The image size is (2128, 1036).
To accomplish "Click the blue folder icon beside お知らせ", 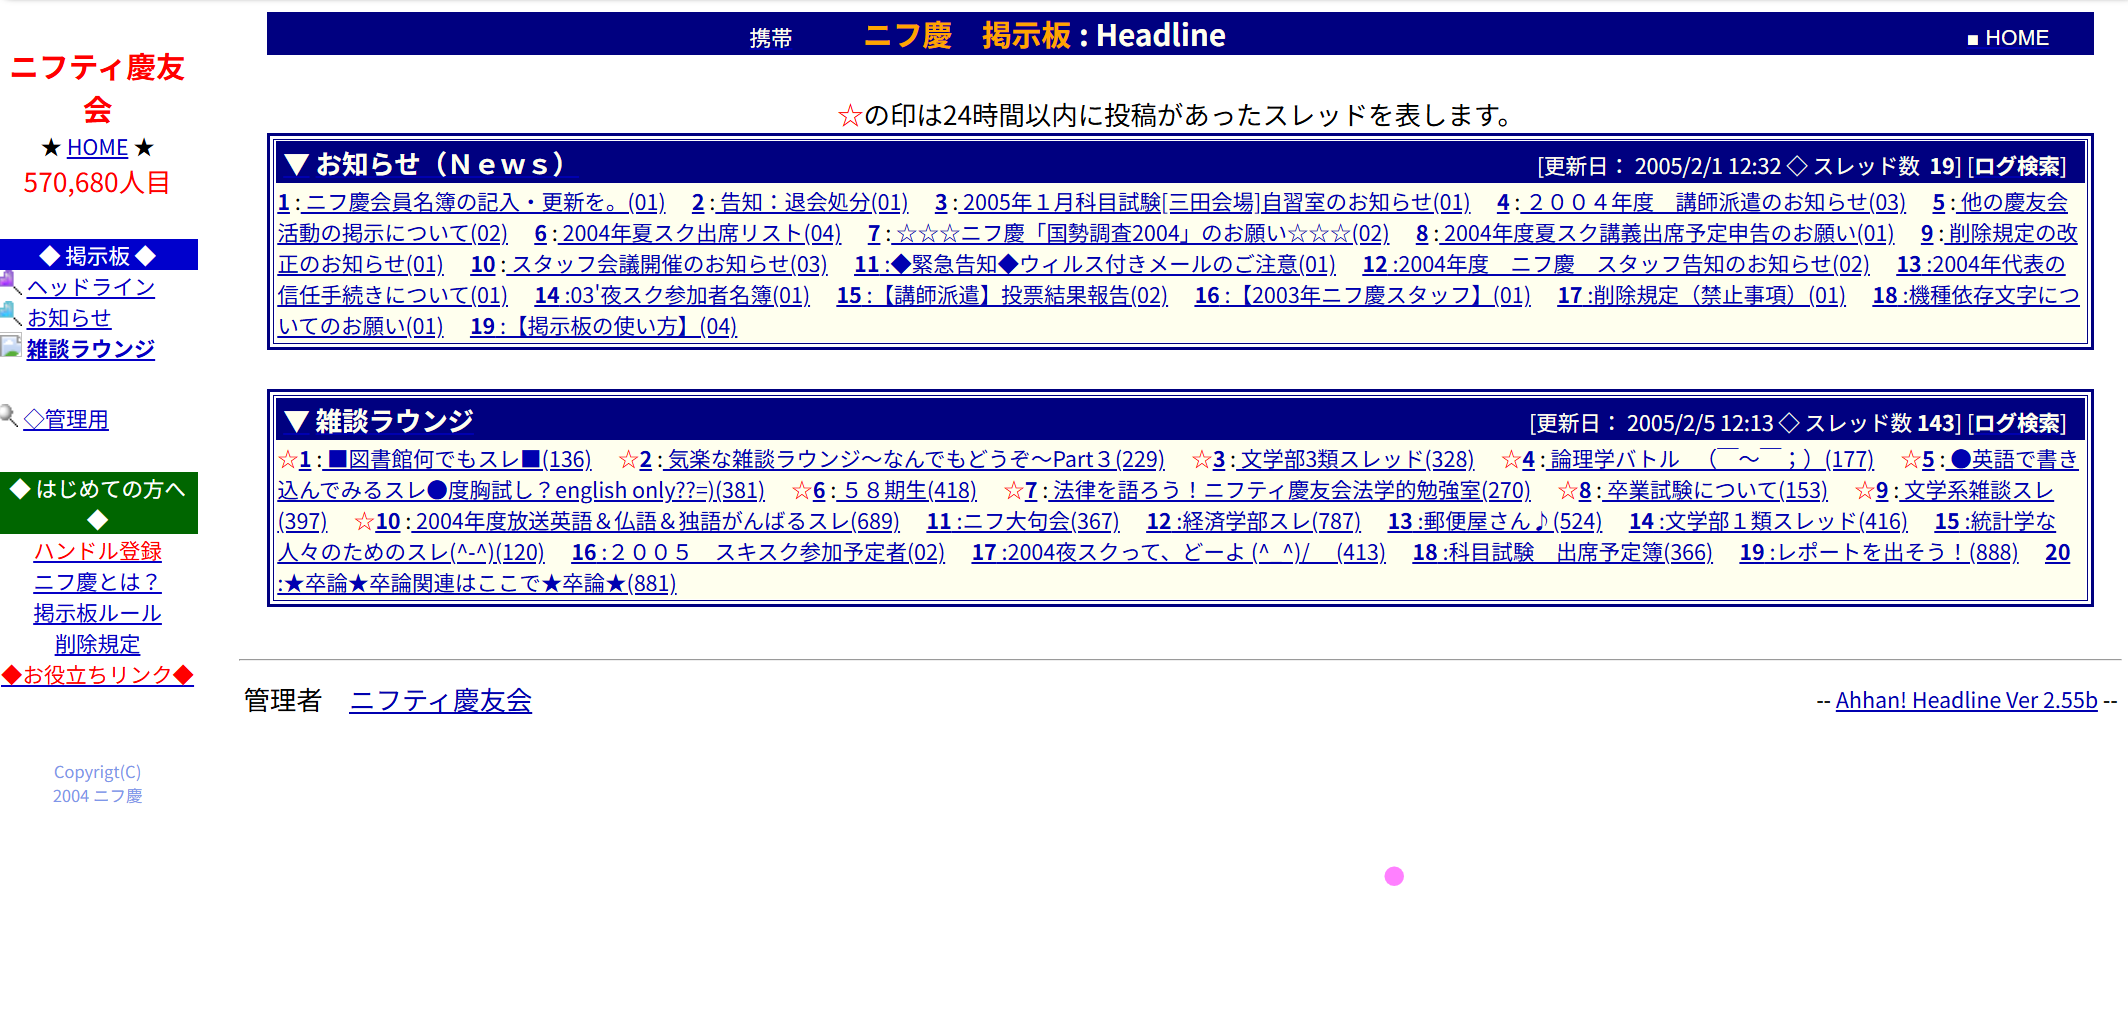I will 9,311.
